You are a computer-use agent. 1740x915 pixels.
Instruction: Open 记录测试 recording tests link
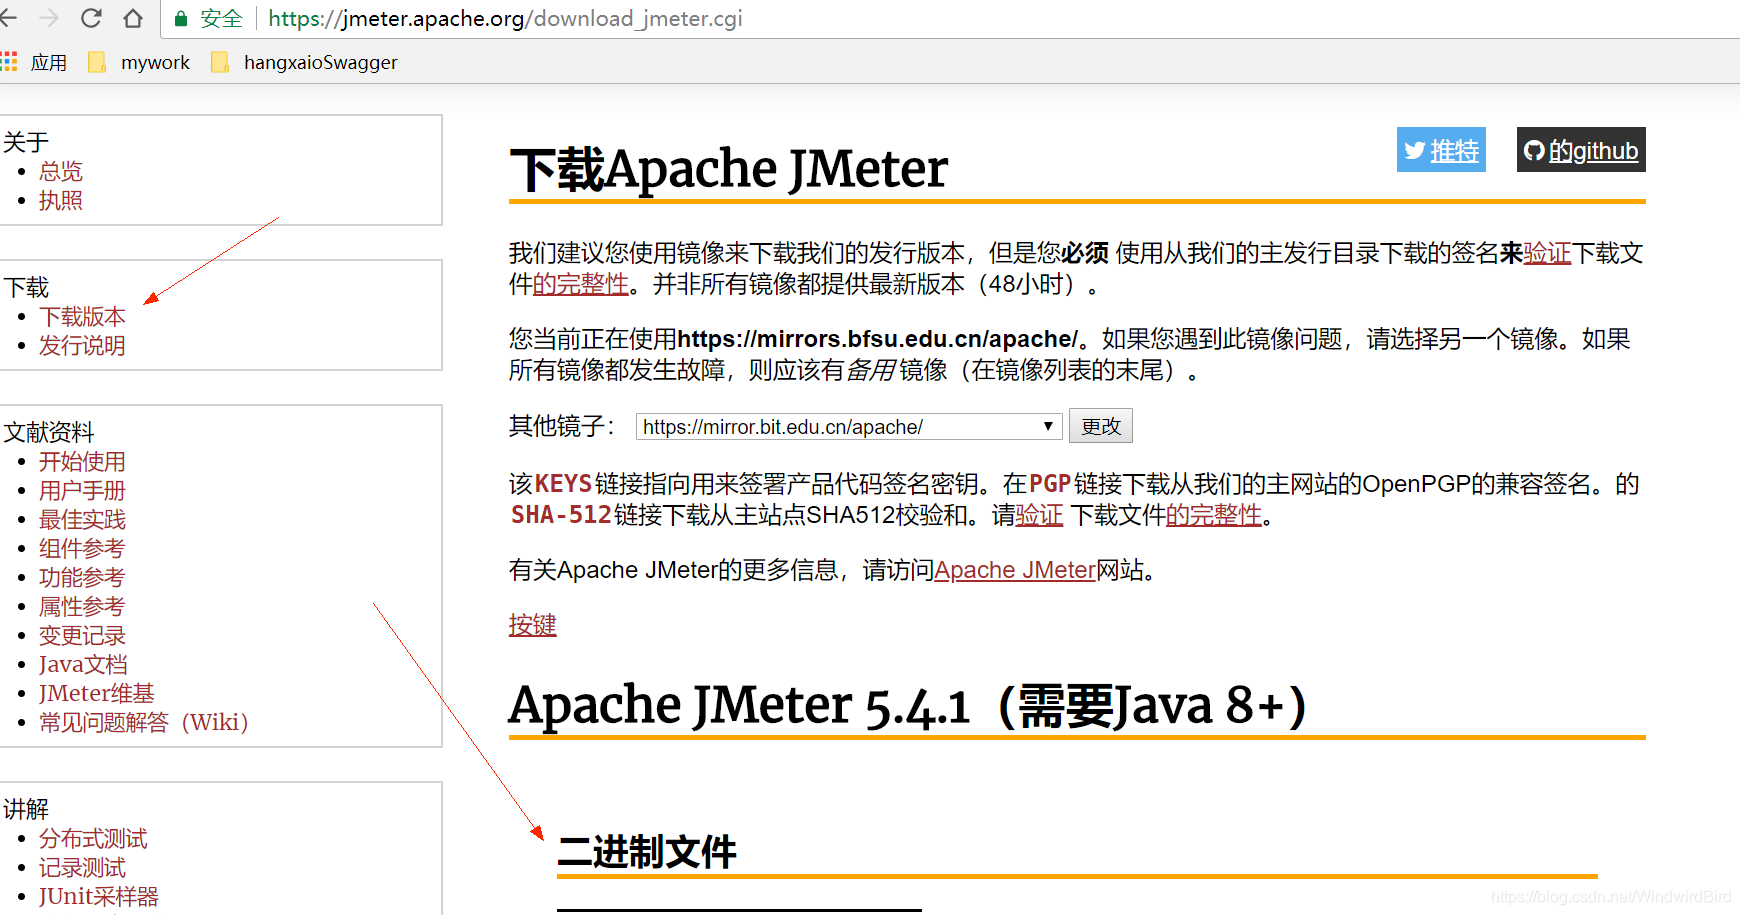pyautogui.click(x=82, y=867)
